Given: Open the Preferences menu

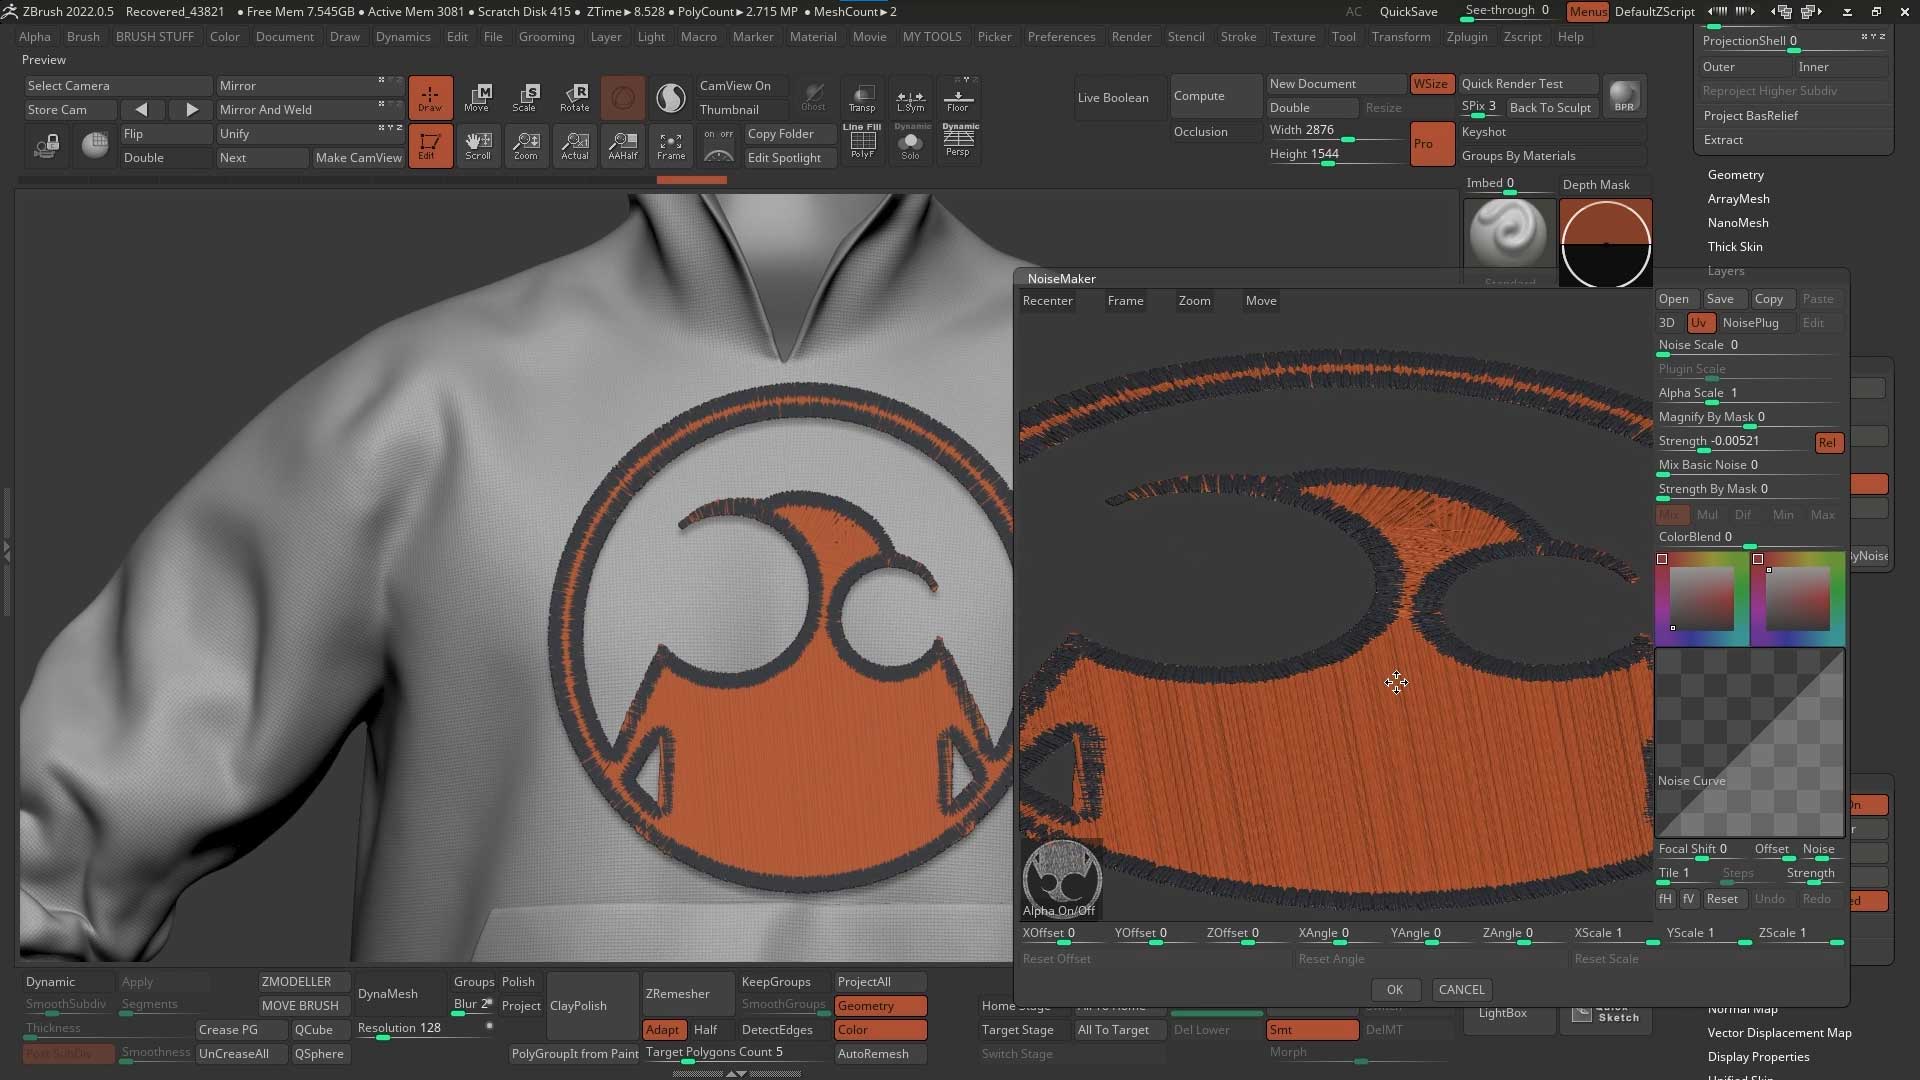Looking at the screenshot, I should coord(1061,37).
